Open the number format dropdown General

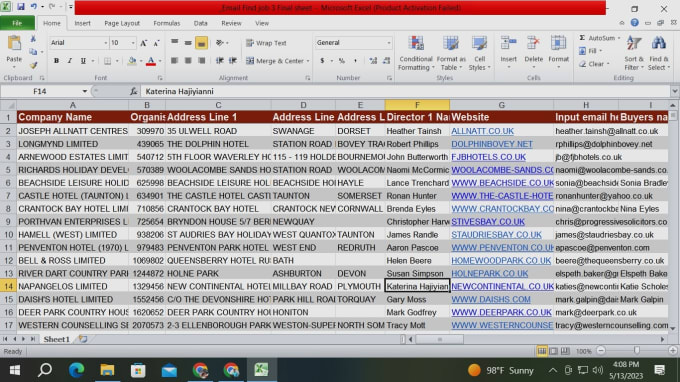389,42
